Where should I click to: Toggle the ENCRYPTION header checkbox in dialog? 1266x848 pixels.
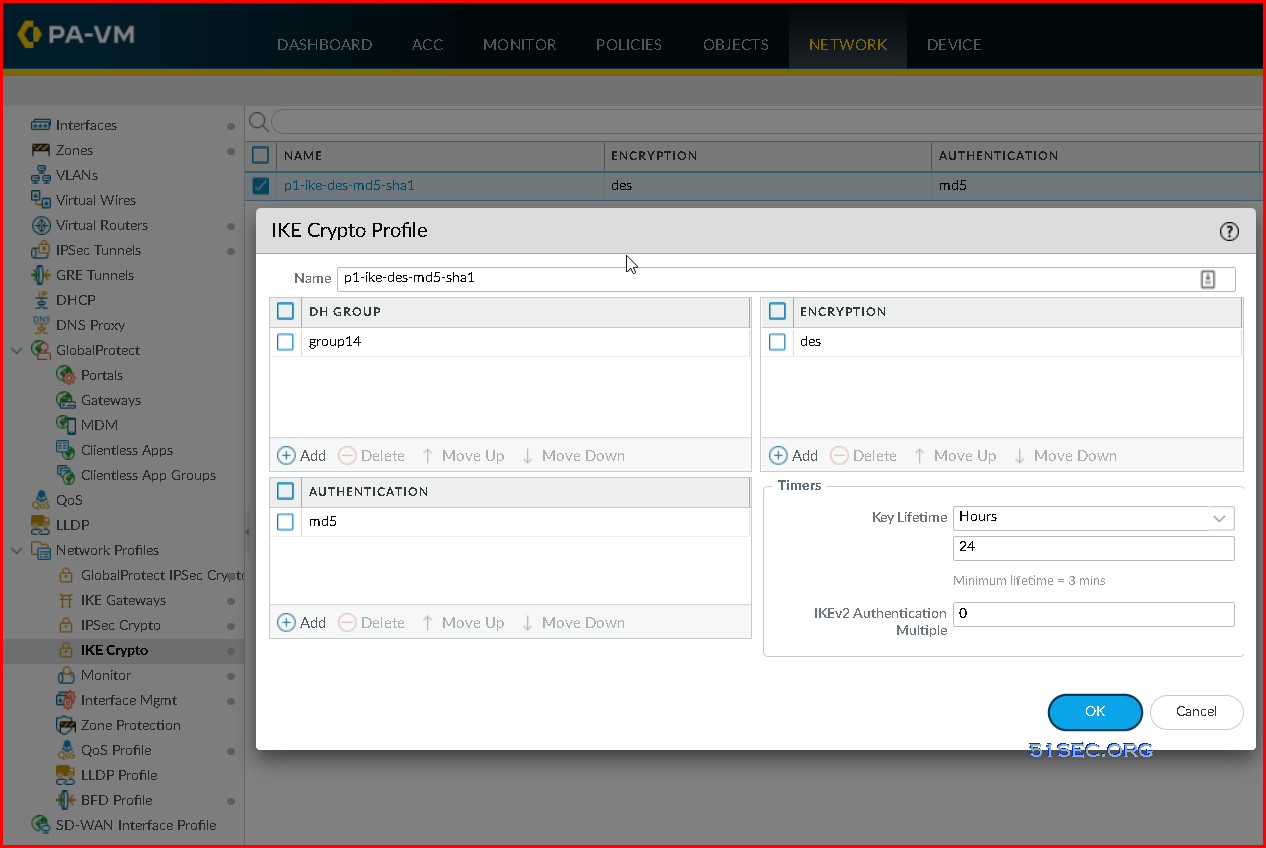point(777,311)
